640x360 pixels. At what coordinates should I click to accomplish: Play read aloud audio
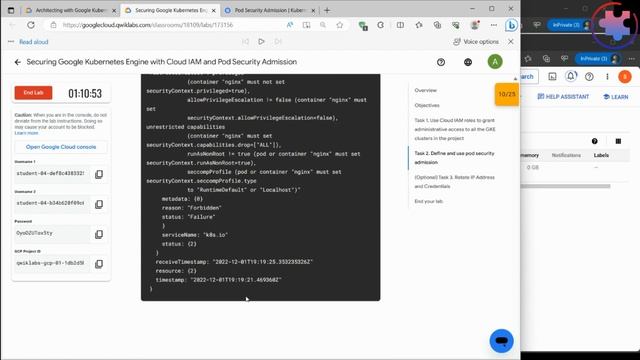coord(261,42)
